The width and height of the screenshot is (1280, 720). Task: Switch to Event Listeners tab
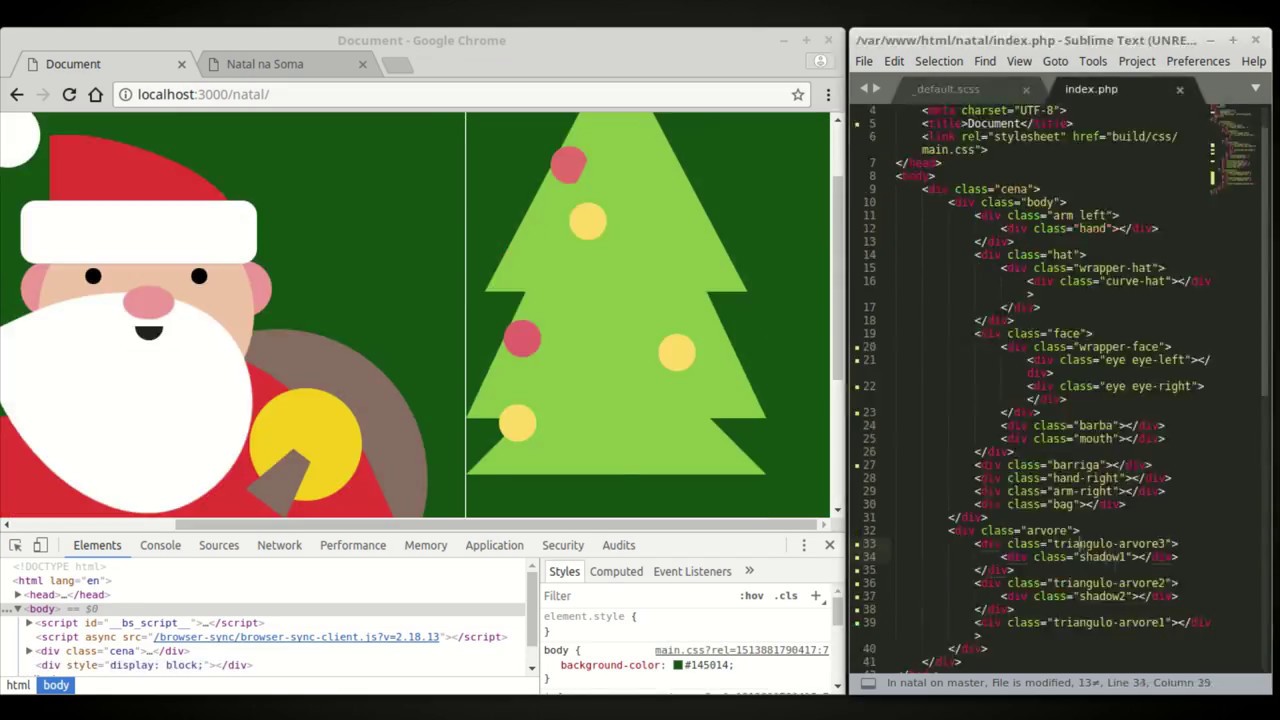point(692,571)
